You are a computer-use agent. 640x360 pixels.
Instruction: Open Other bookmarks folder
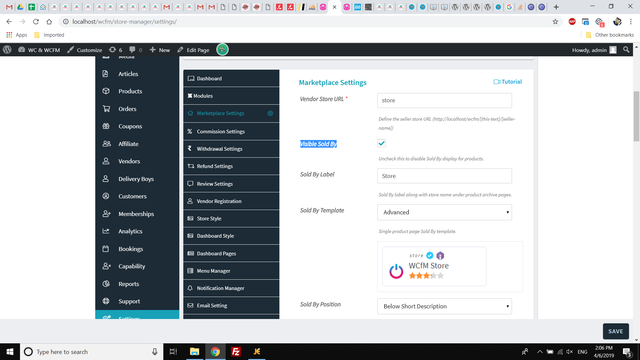[610, 35]
